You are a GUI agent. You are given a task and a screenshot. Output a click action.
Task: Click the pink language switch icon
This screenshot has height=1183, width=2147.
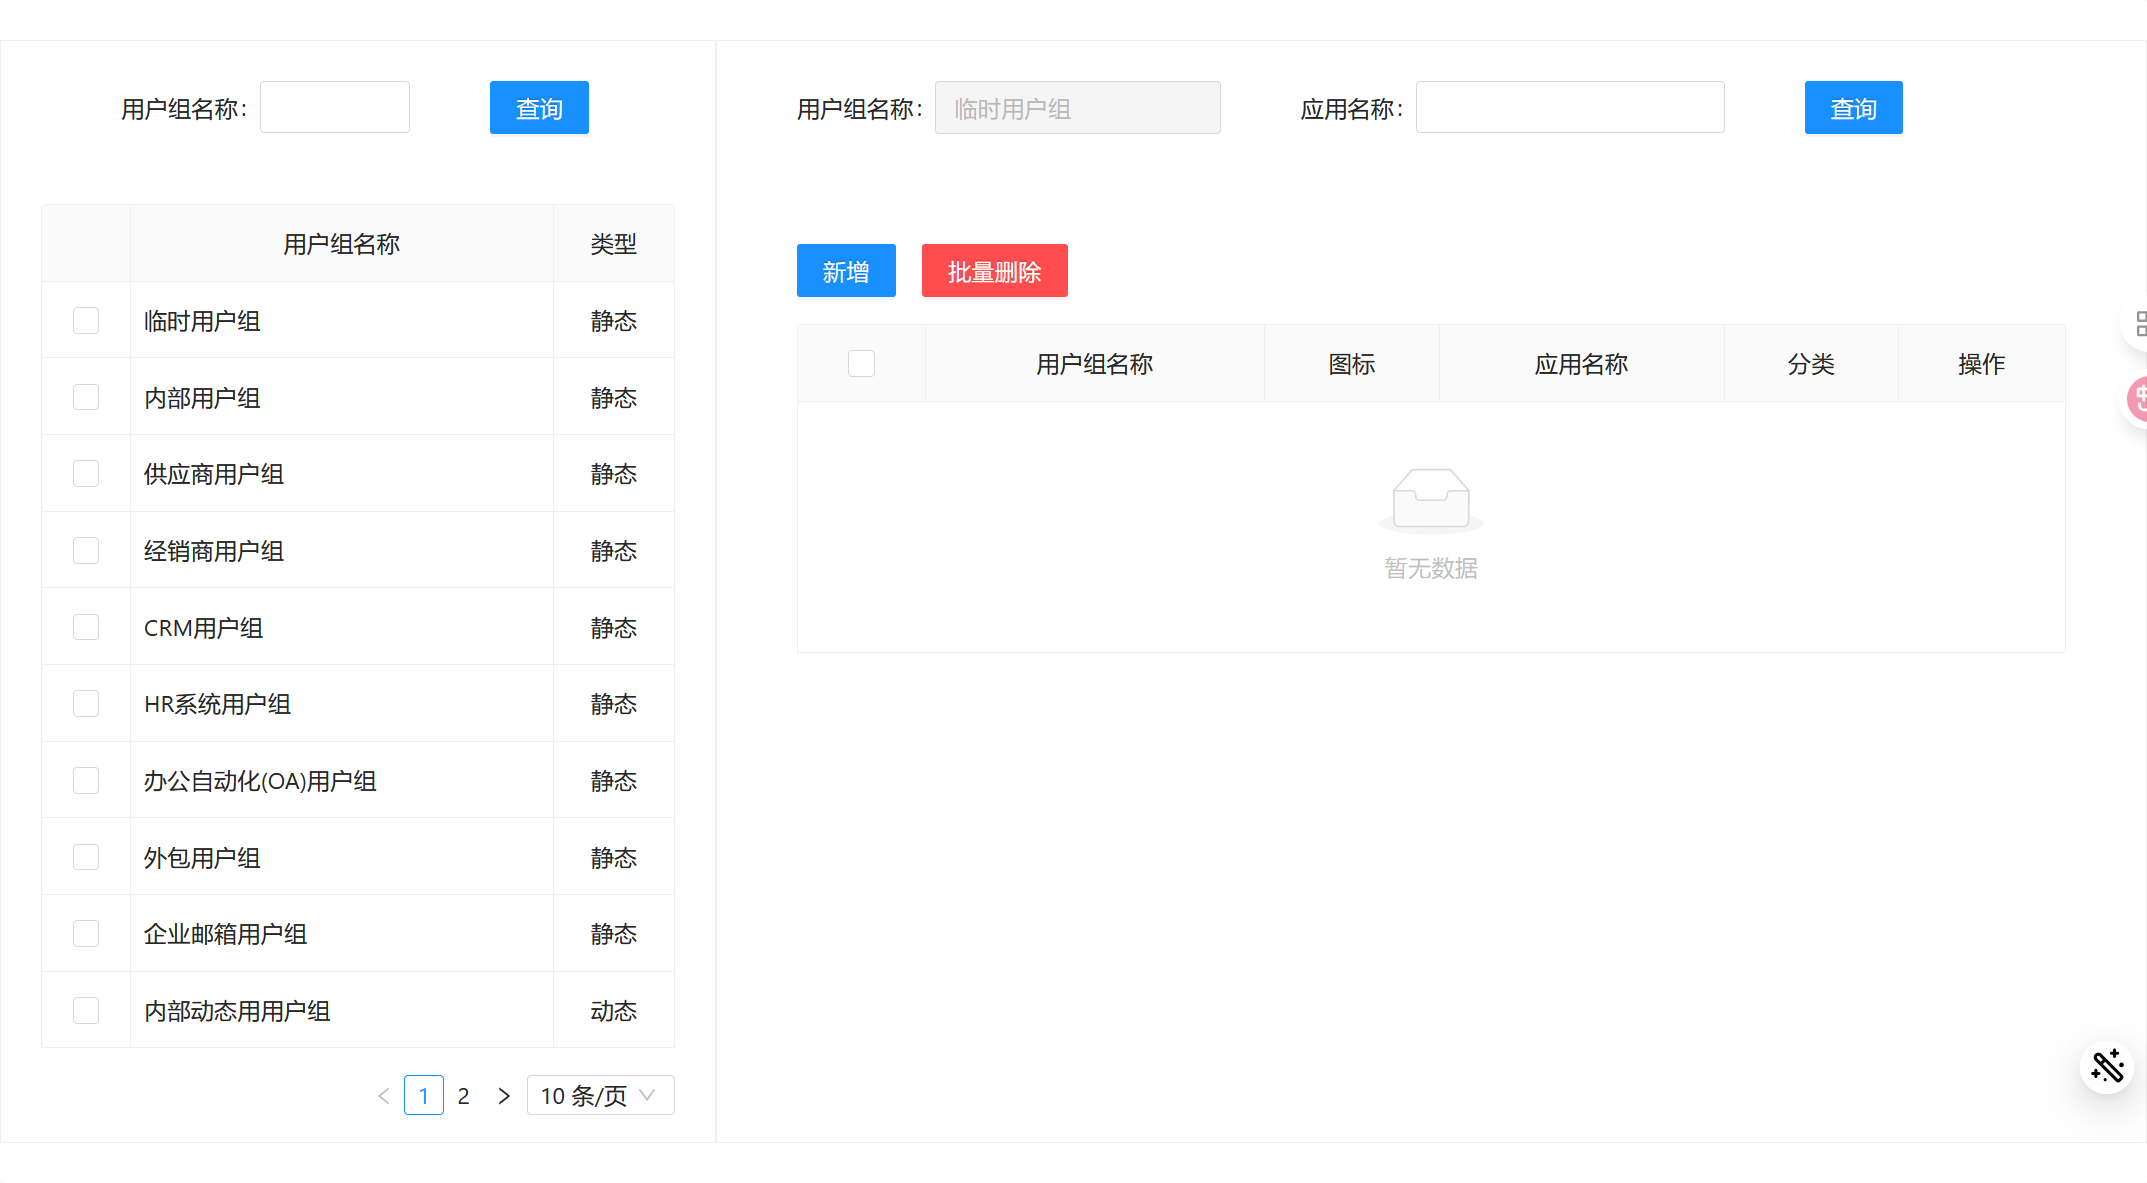2139,398
